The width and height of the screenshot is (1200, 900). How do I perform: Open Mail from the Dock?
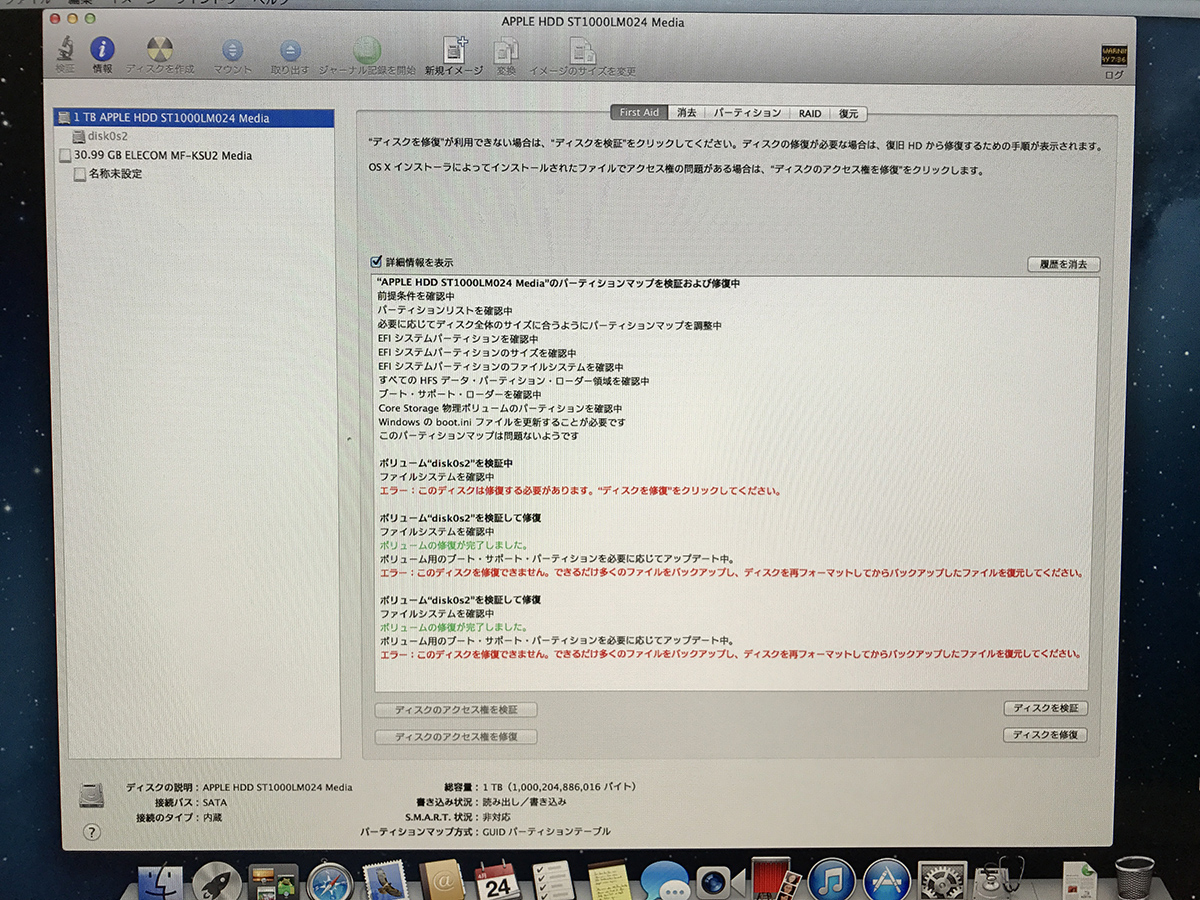(x=385, y=882)
